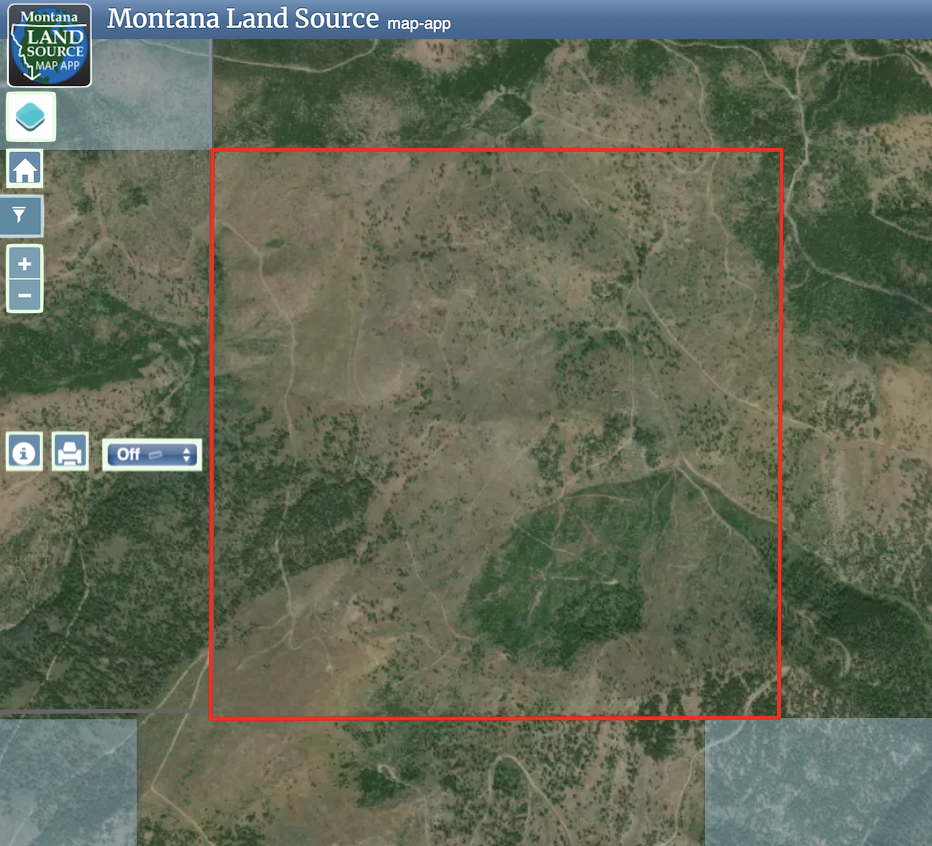Open the funnel filter tool
The width and height of the screenshot is (932, 846).
(25, 214)
